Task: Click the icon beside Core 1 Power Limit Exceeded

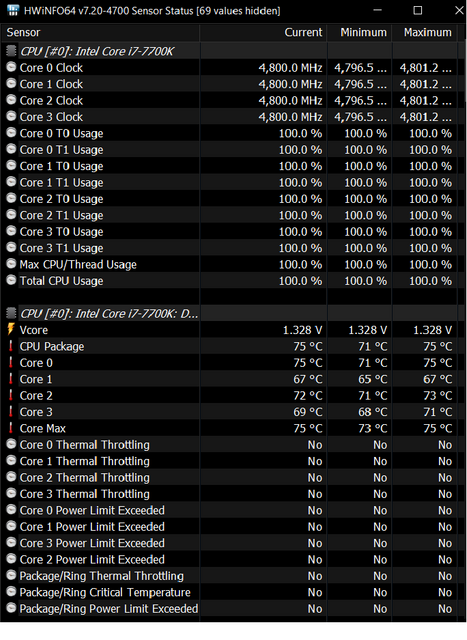Action: pyautogui.click(x=11, y=526)
